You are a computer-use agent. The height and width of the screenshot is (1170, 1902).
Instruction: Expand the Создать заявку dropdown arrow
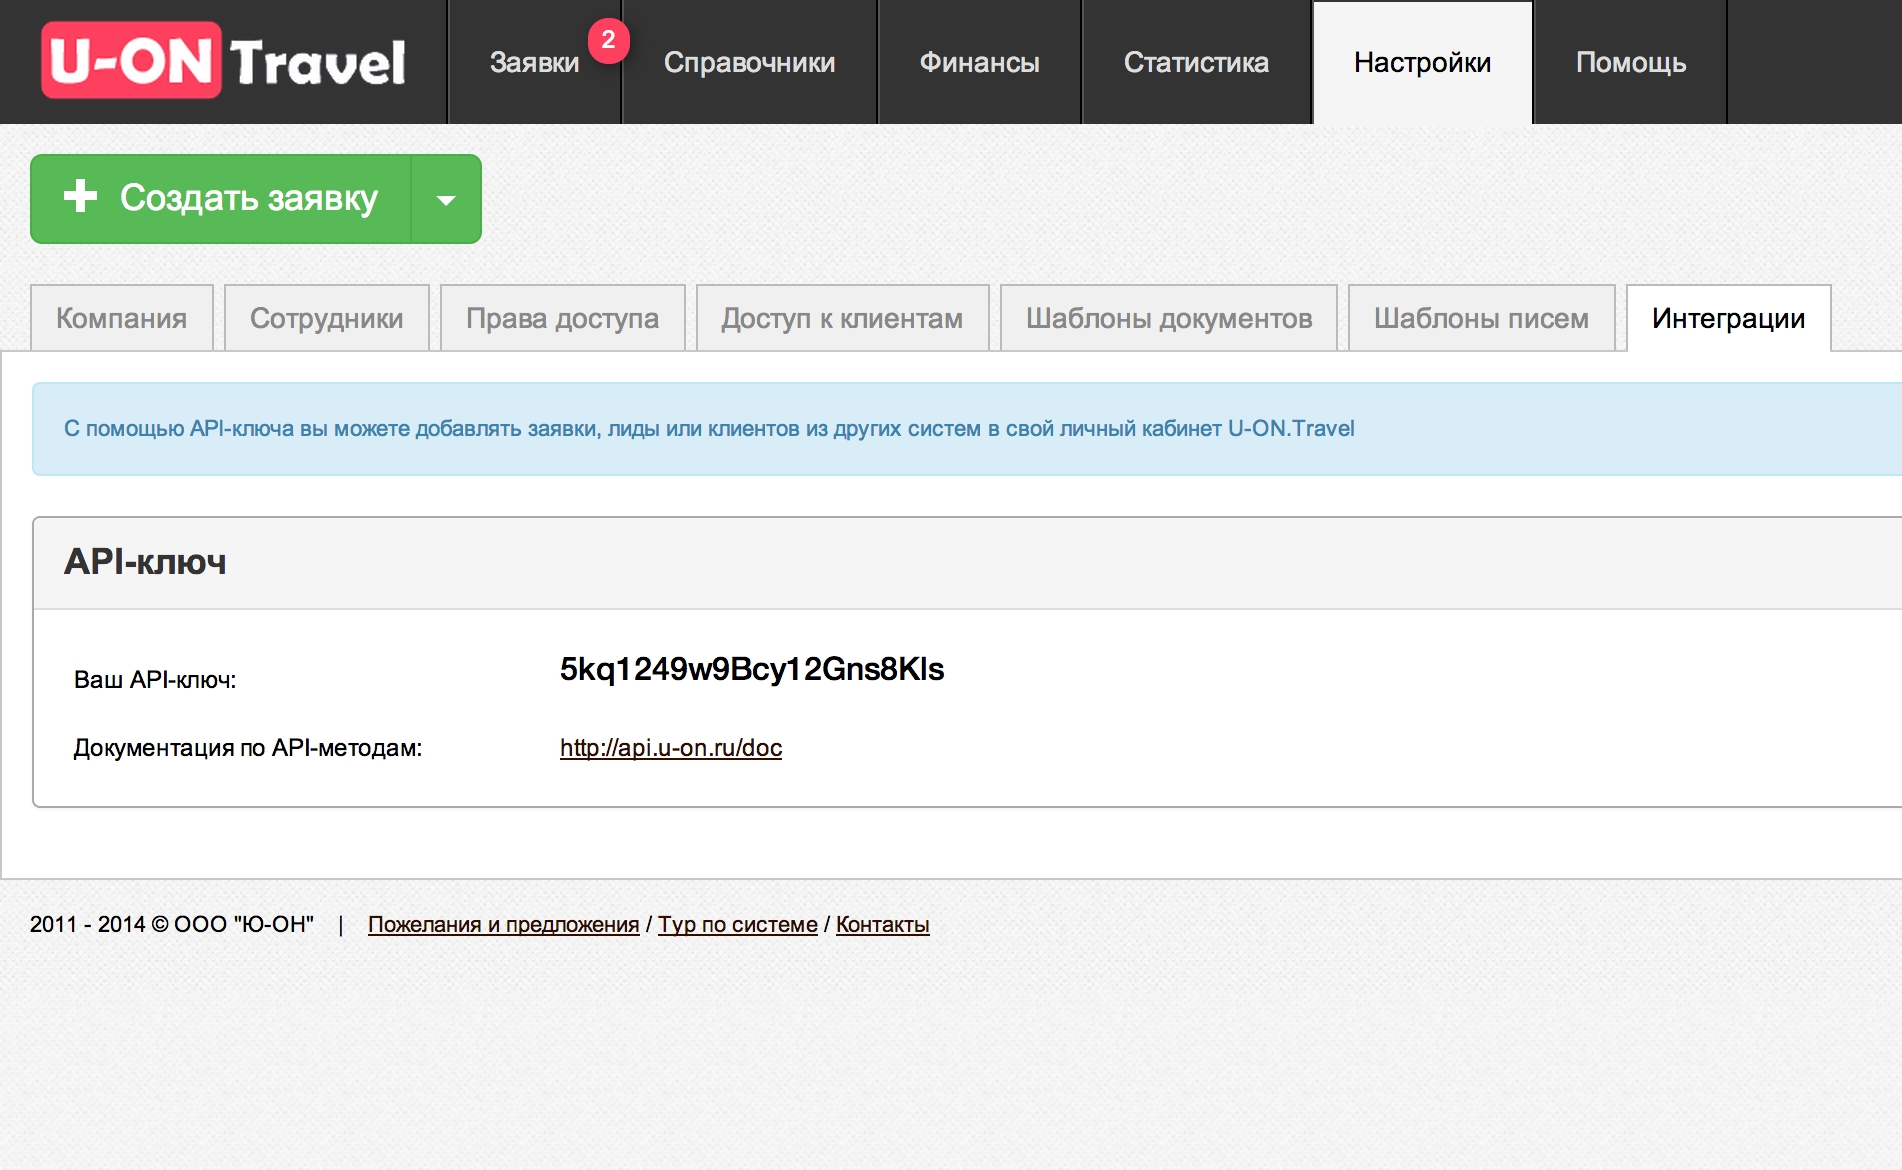click(x=446, y=199)
